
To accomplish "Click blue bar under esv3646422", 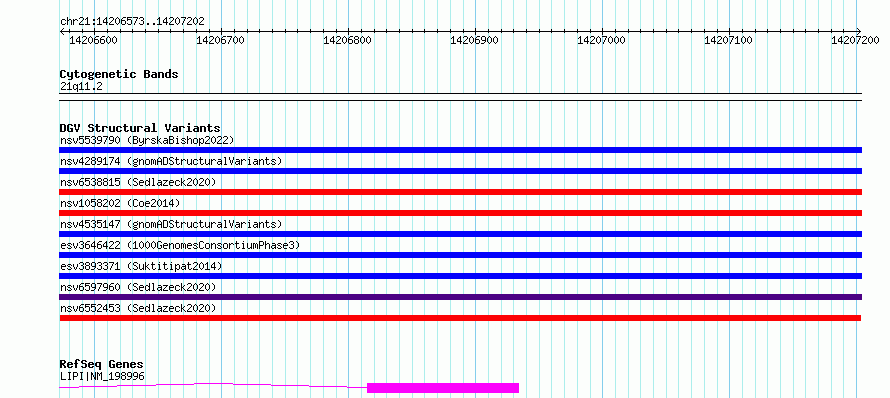I will pyautogui.click(x=461, y=255).
